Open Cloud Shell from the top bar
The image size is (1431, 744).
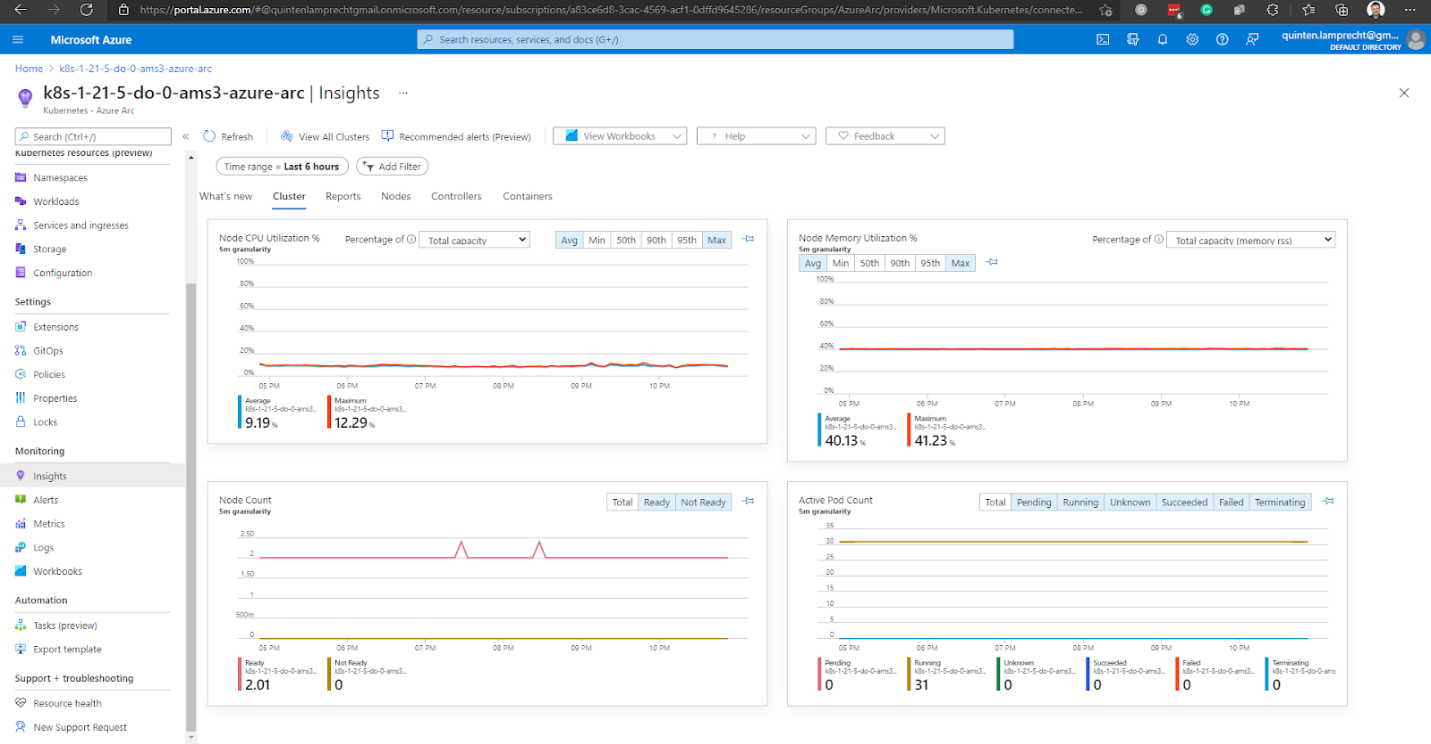click(1103, 40)
